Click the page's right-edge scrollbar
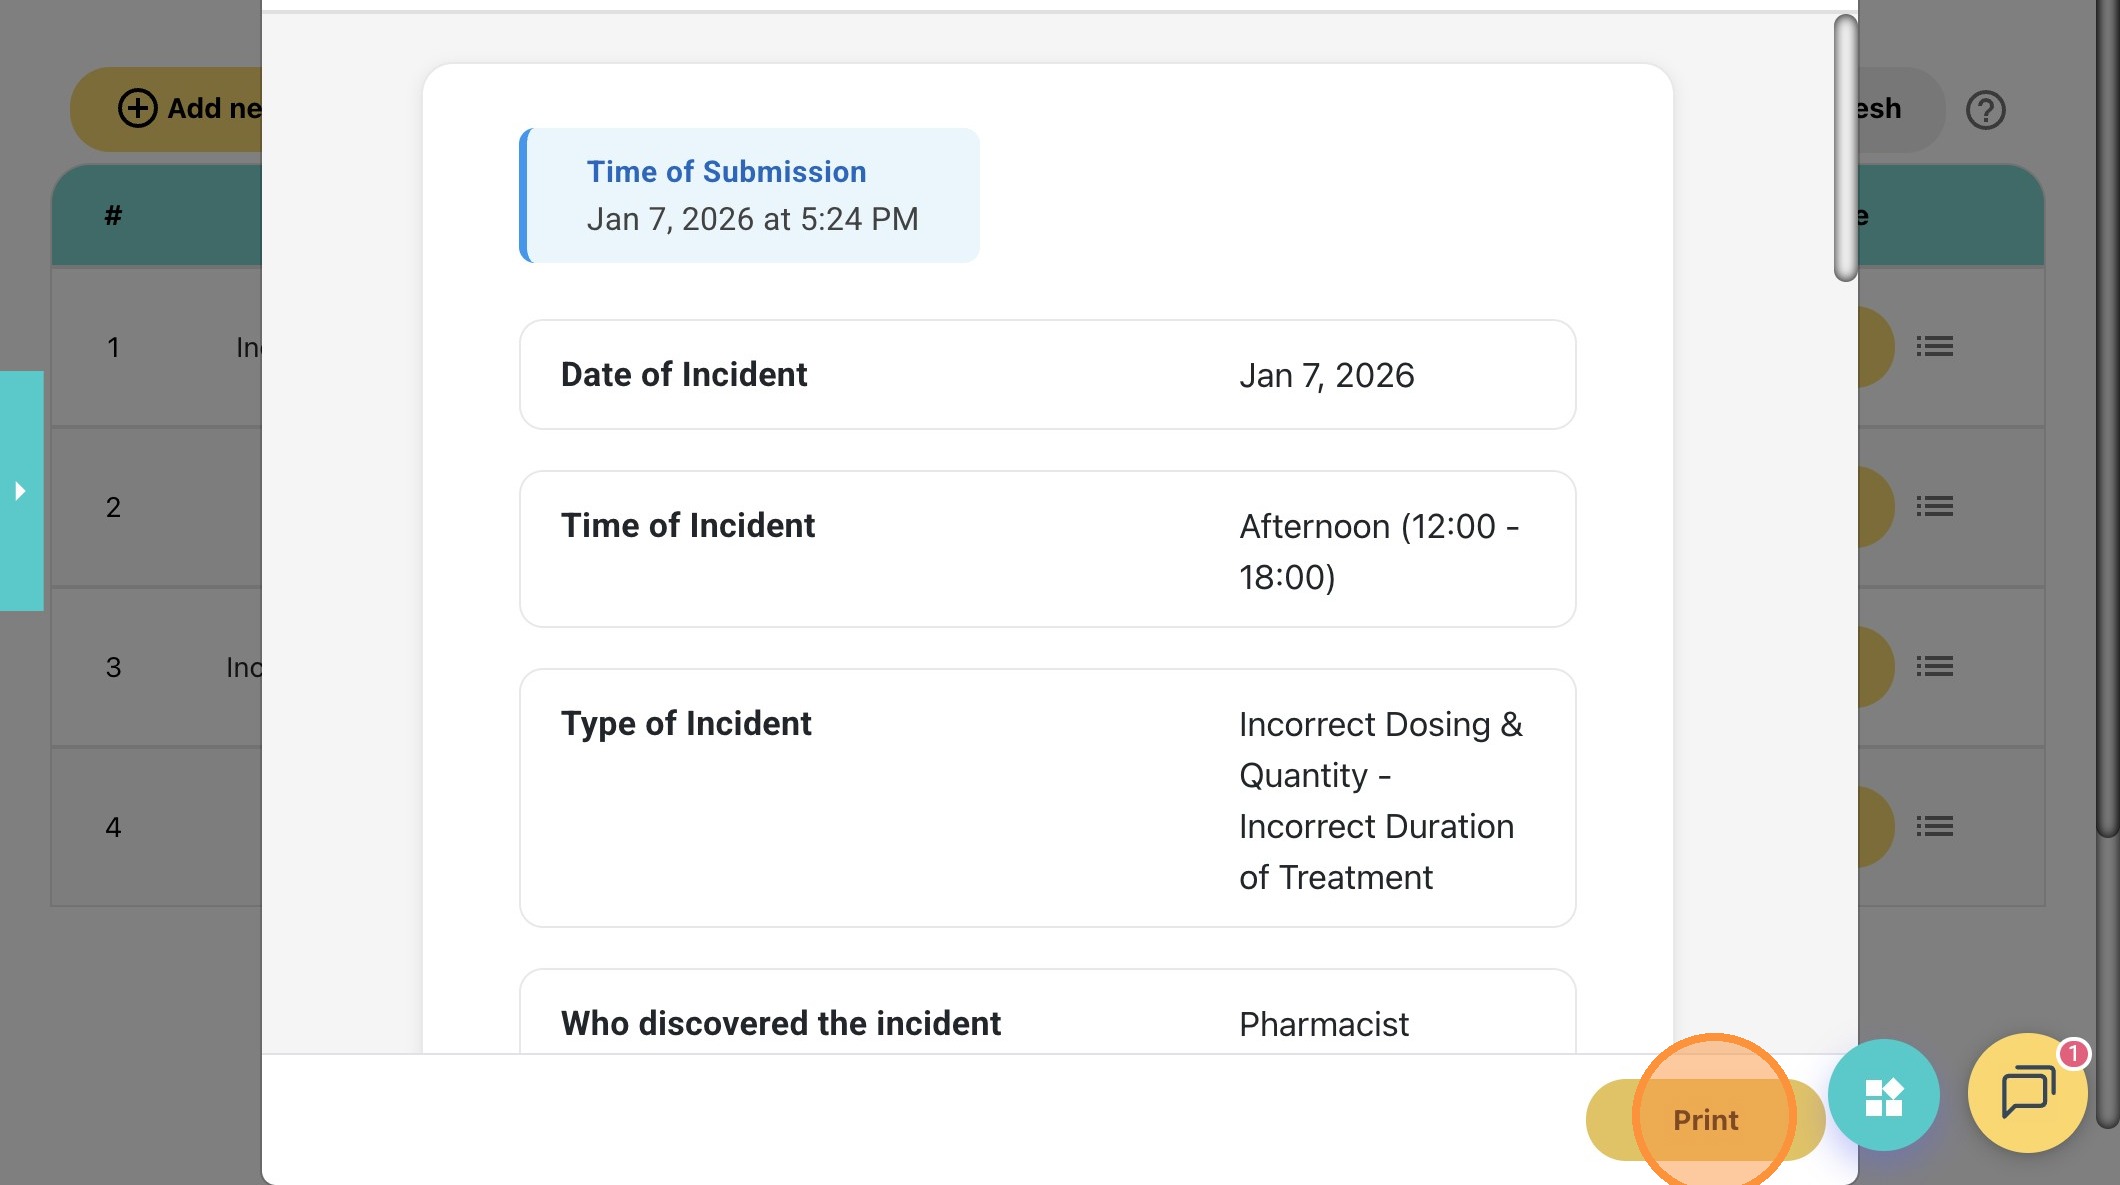Image resolution: width=2120 pixels, height=1185 pixels. pyautogui.click(x=2106, y=420)
